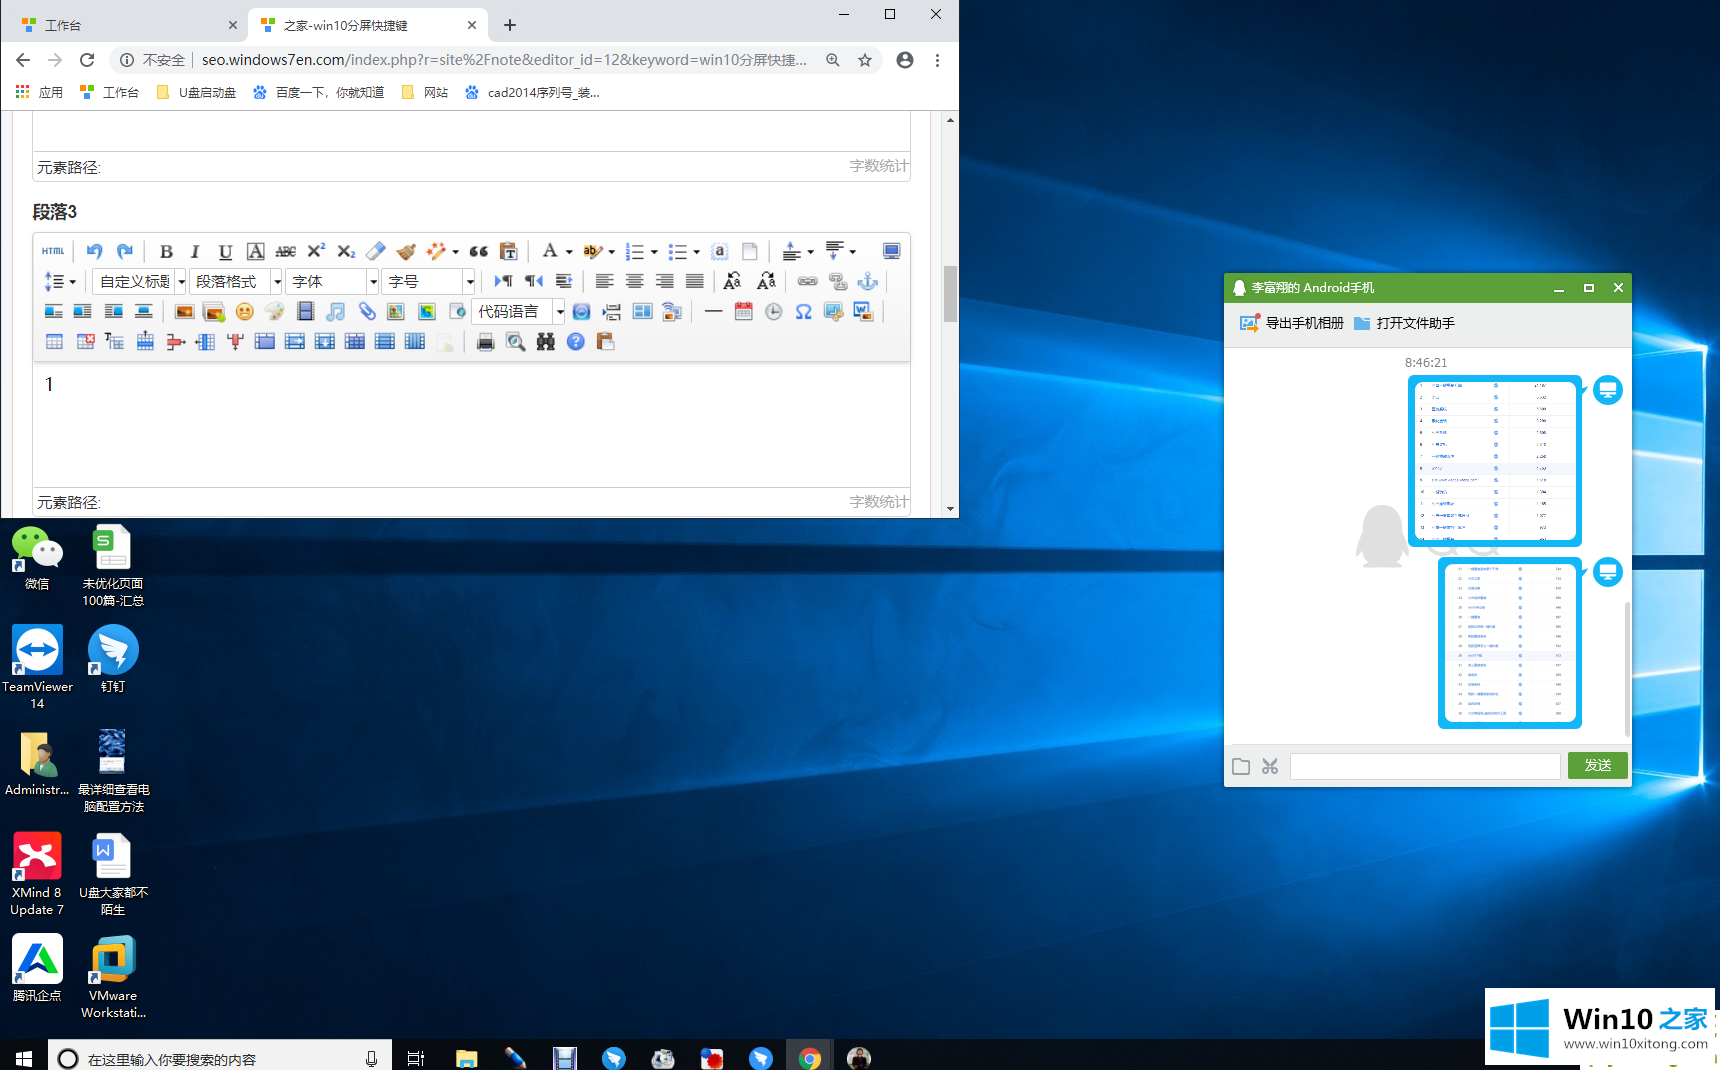Open the 自定义标题 dropdown
This screenshot has width=1720, height=1070.
pyautogui.click(x=141, y=282)
